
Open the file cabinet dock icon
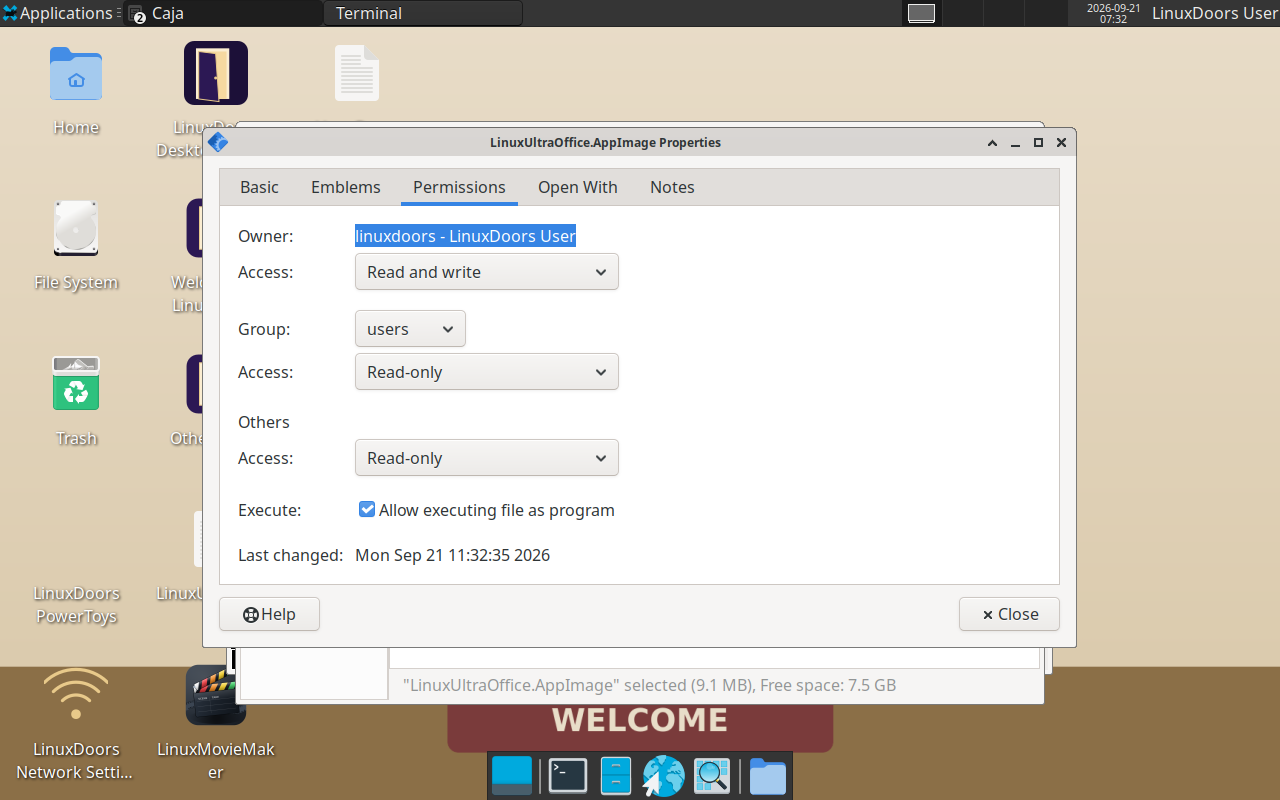616,776
